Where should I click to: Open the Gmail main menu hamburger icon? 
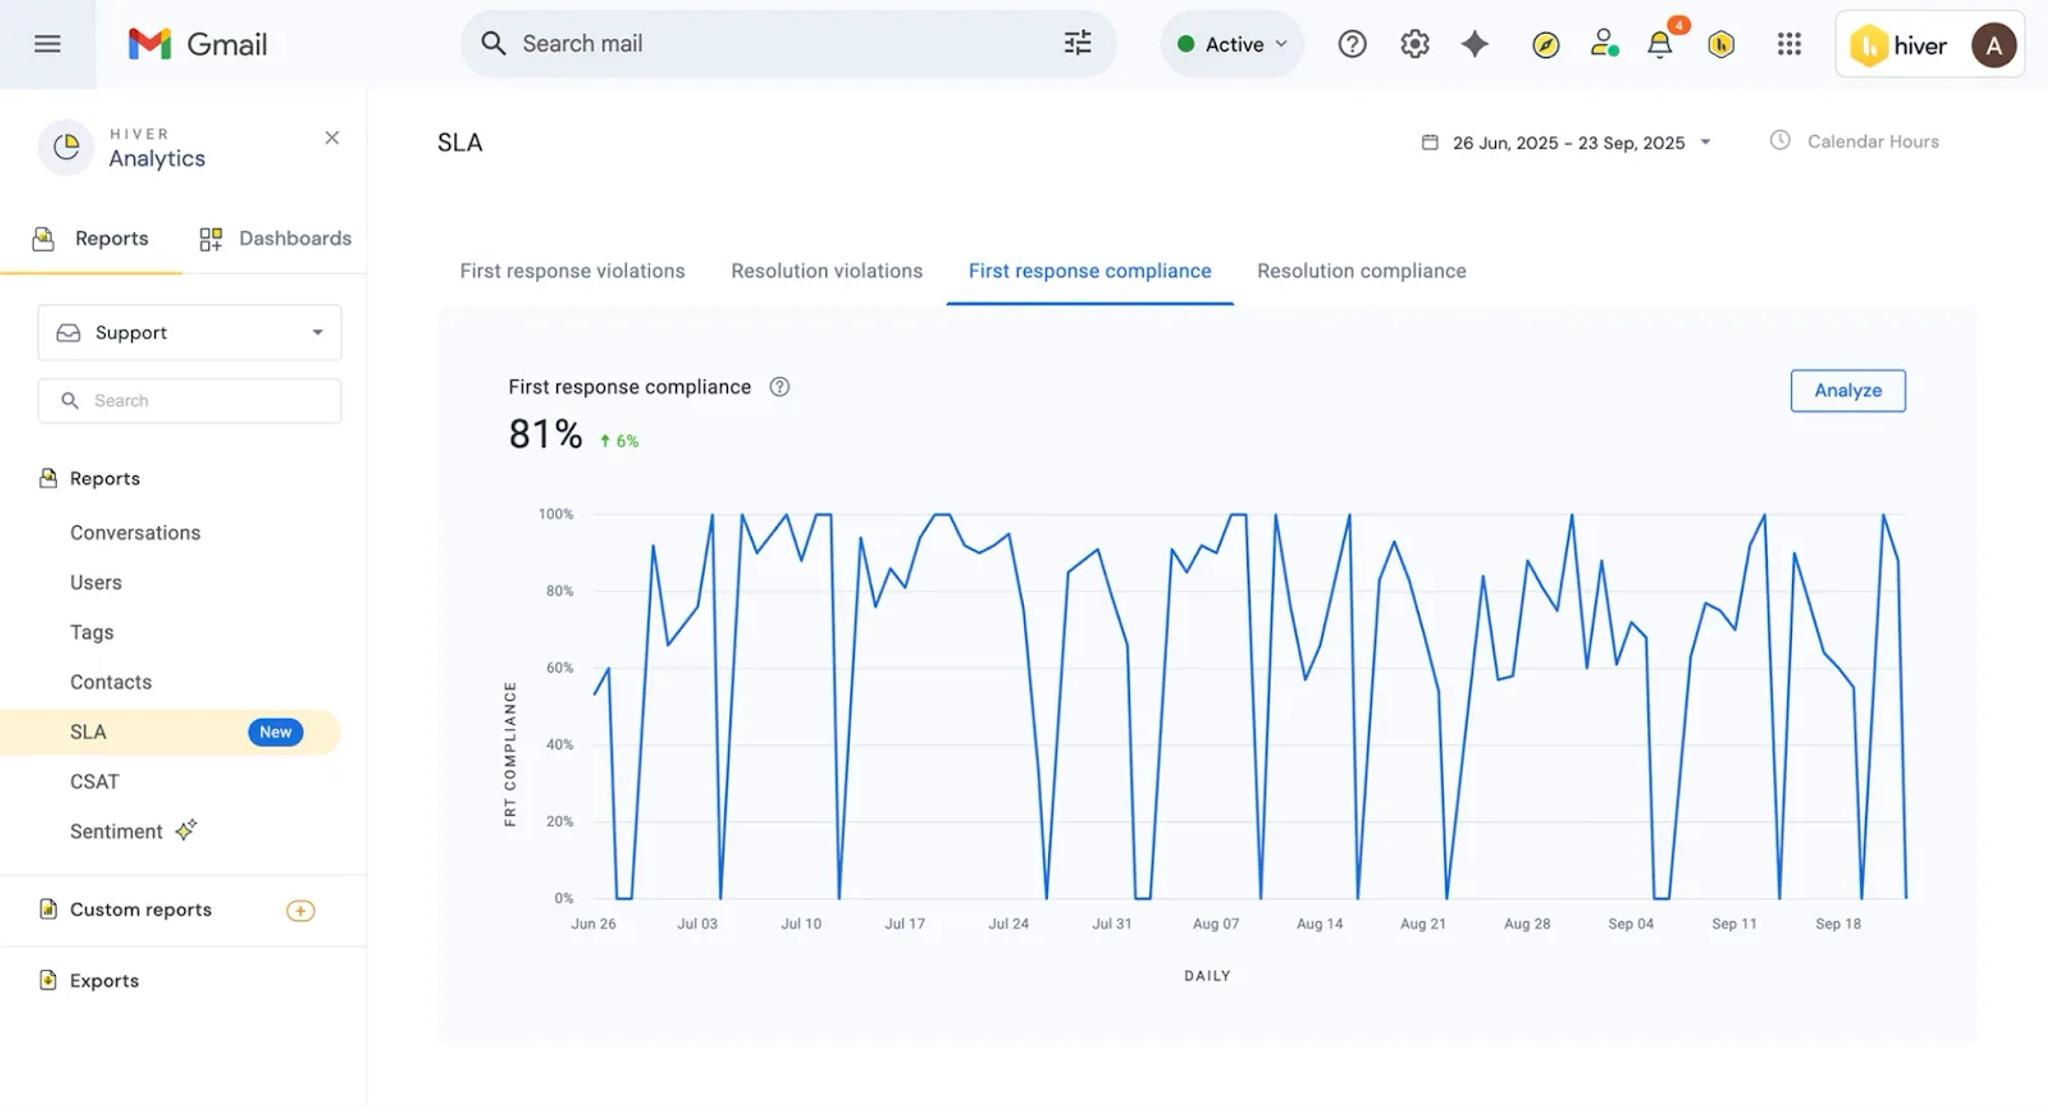click(47, 44)
